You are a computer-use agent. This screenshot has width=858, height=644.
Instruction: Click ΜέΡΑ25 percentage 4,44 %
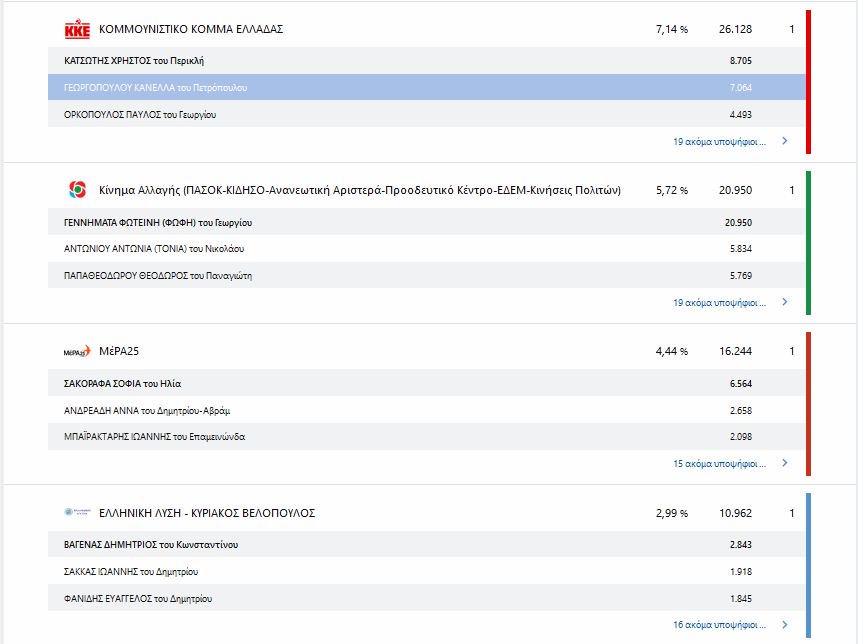click(672, 351)
